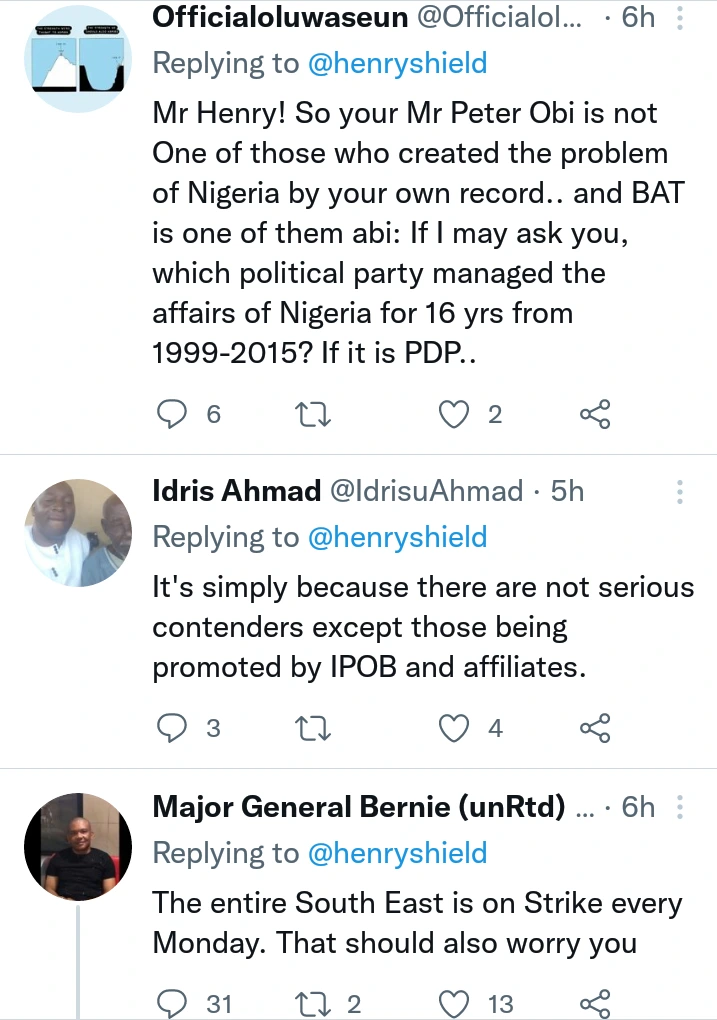Retweet Idris Ahmad's IPOB tweet
717x1020 pixels.
coord(314,729)
